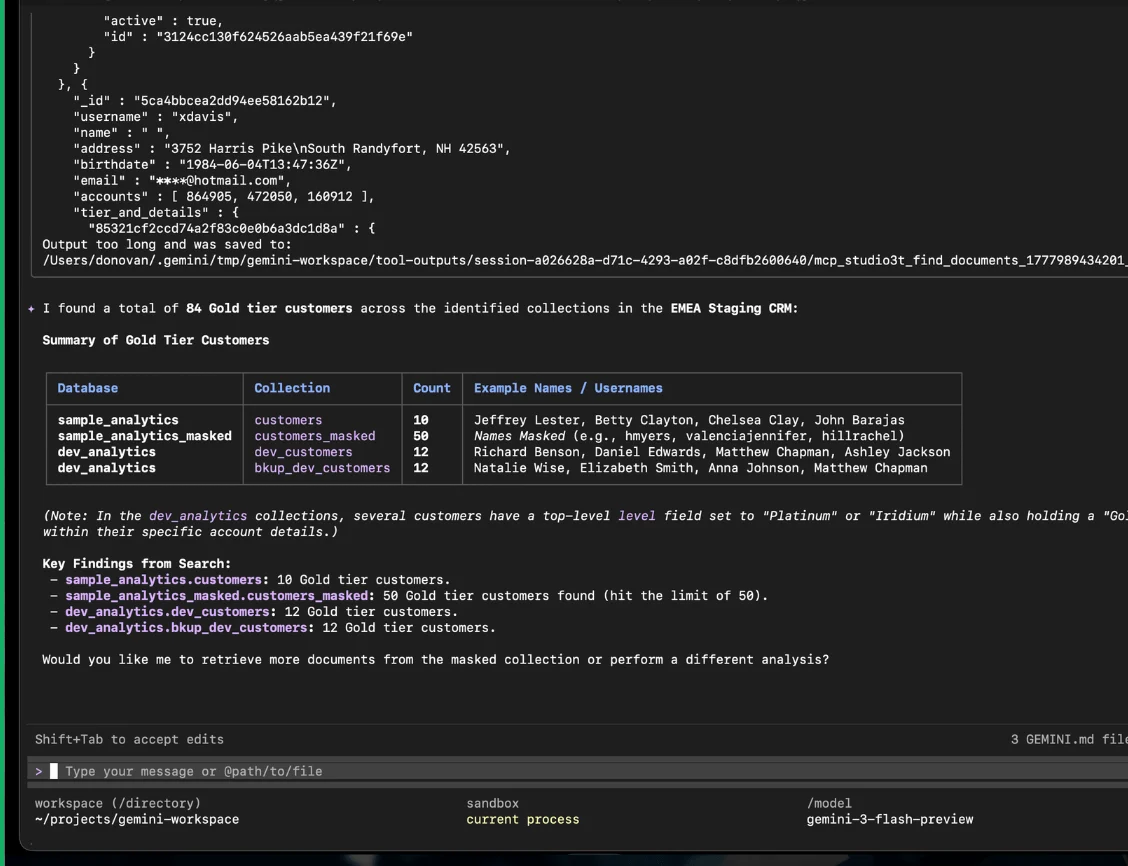Click the 'Natalie Wise, Elizabeth Smith' names cell

click(701, 468)
